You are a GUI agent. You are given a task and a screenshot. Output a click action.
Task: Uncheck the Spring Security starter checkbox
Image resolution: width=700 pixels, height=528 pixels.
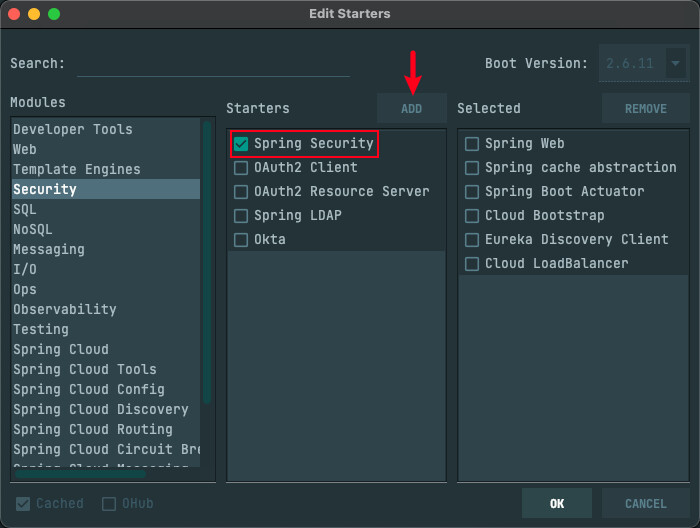click(241, 144)
